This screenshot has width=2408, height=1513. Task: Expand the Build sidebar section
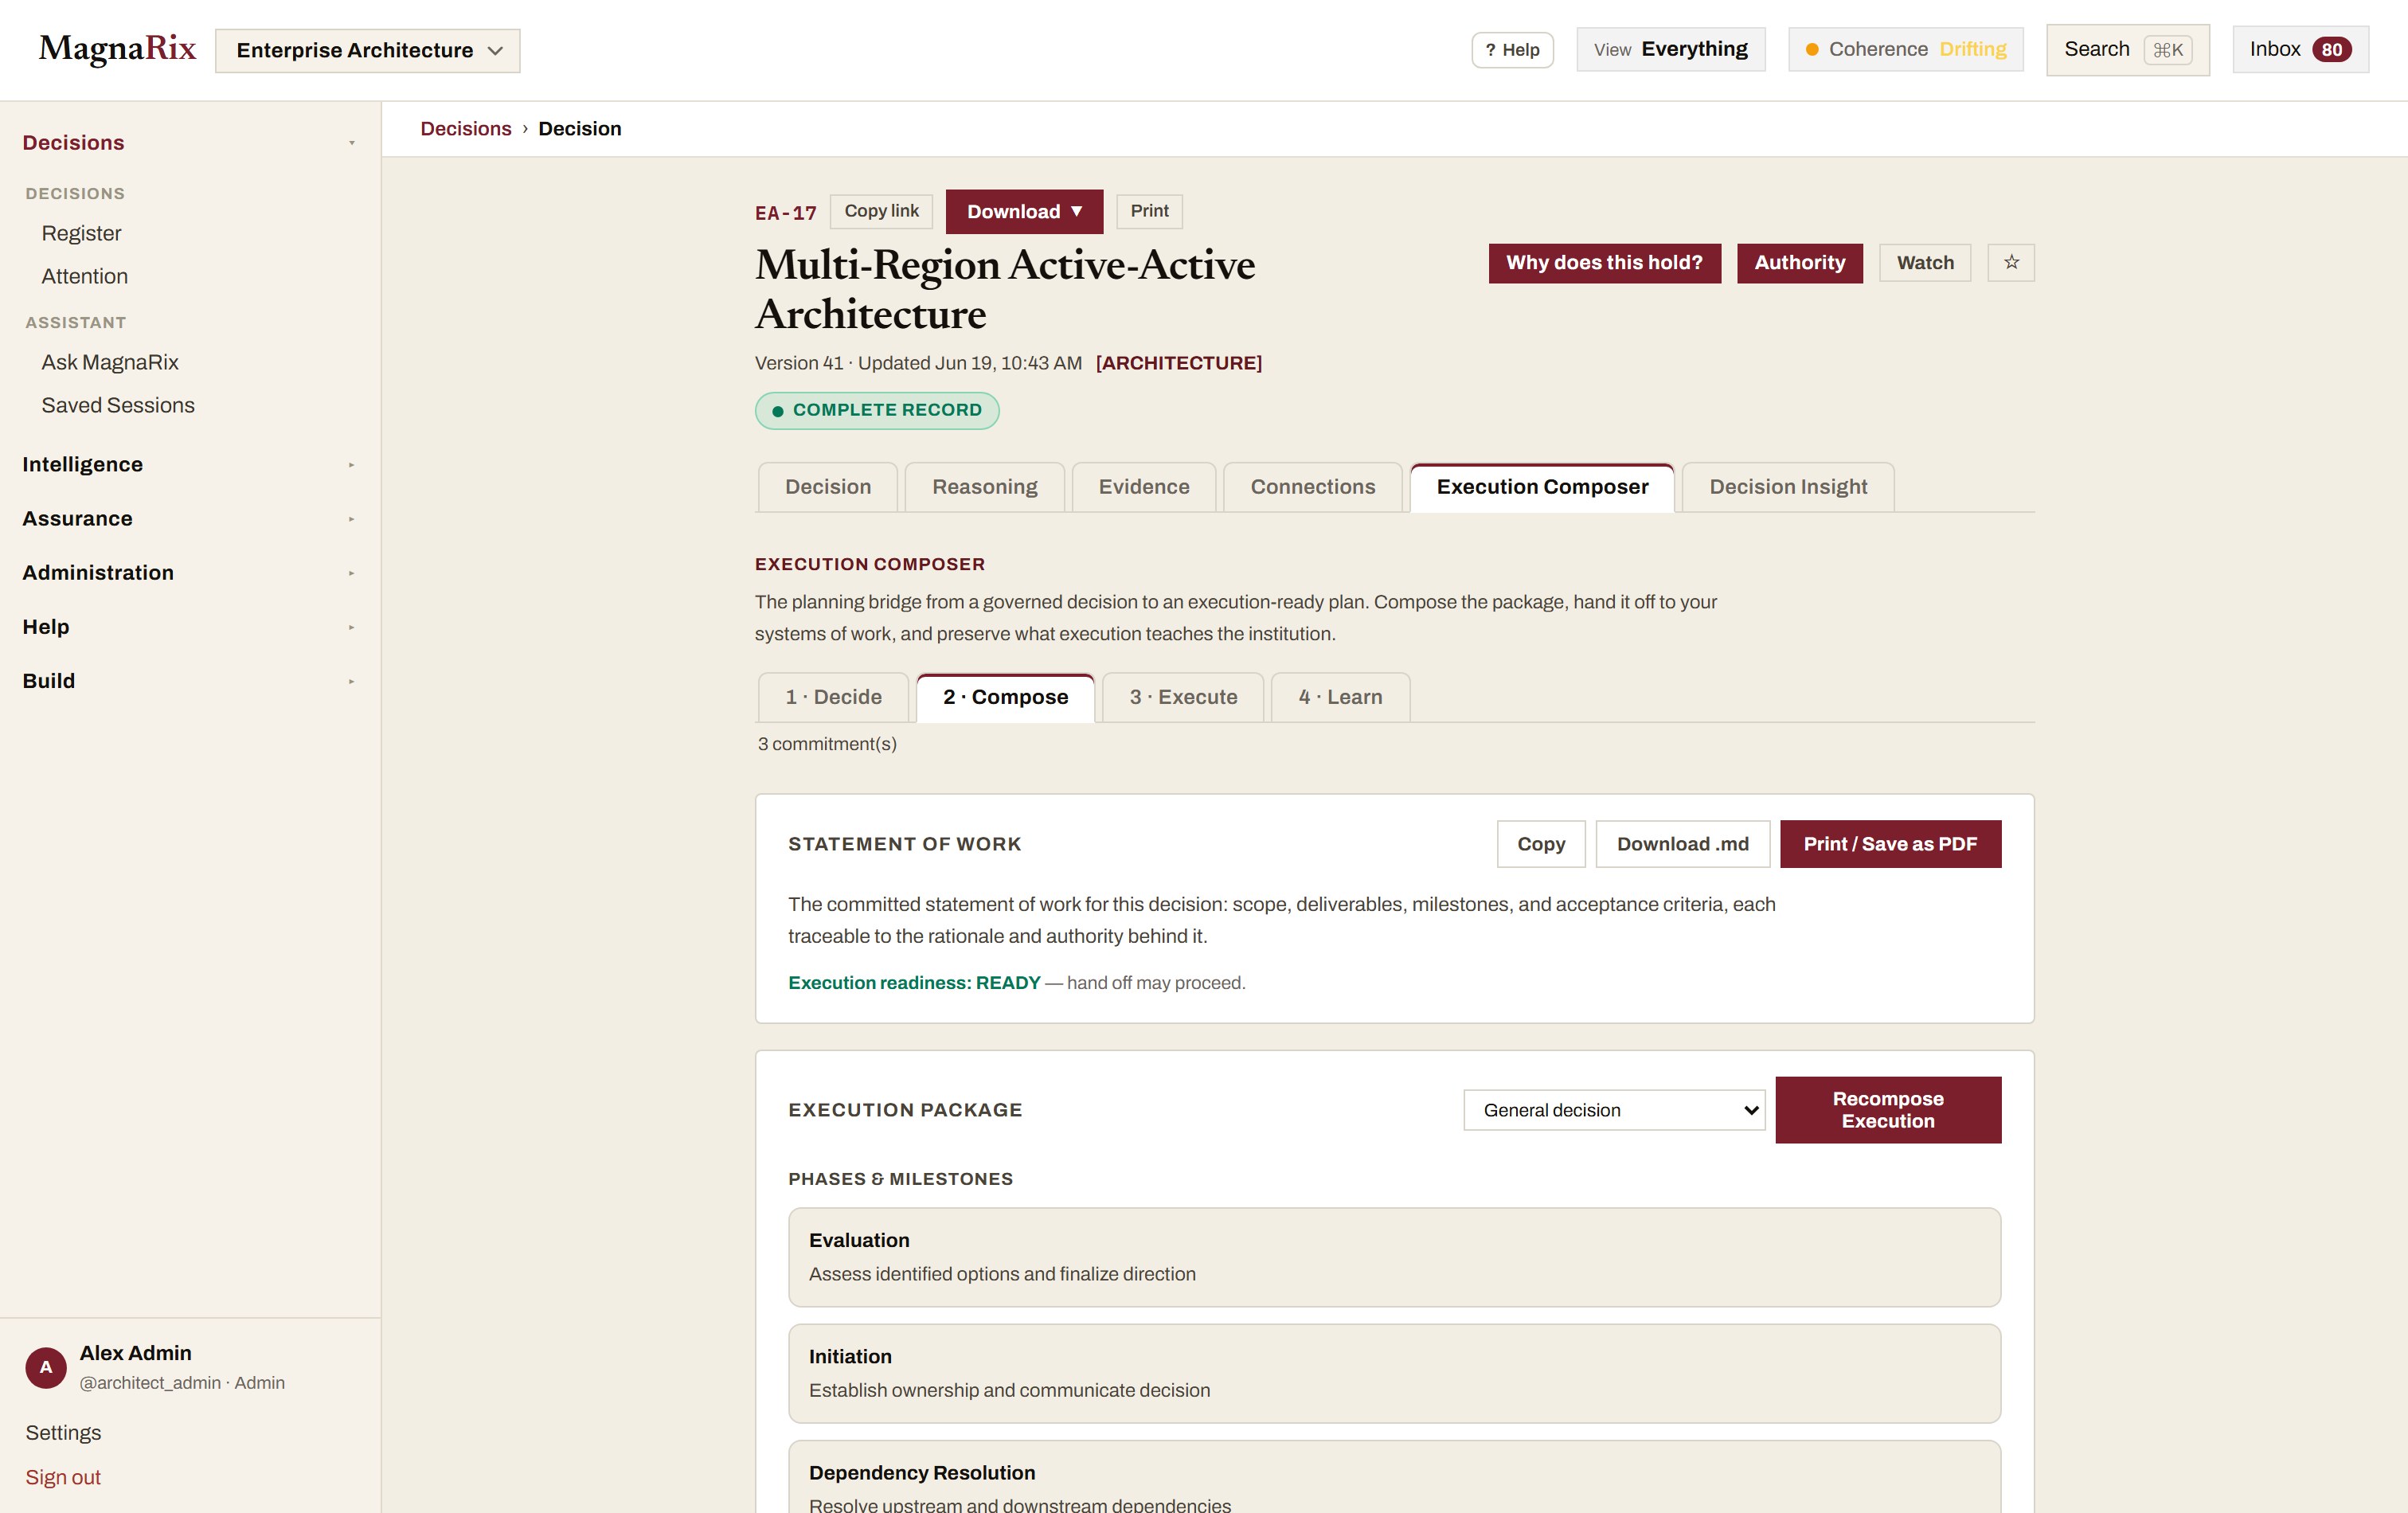tap(190, 681)
